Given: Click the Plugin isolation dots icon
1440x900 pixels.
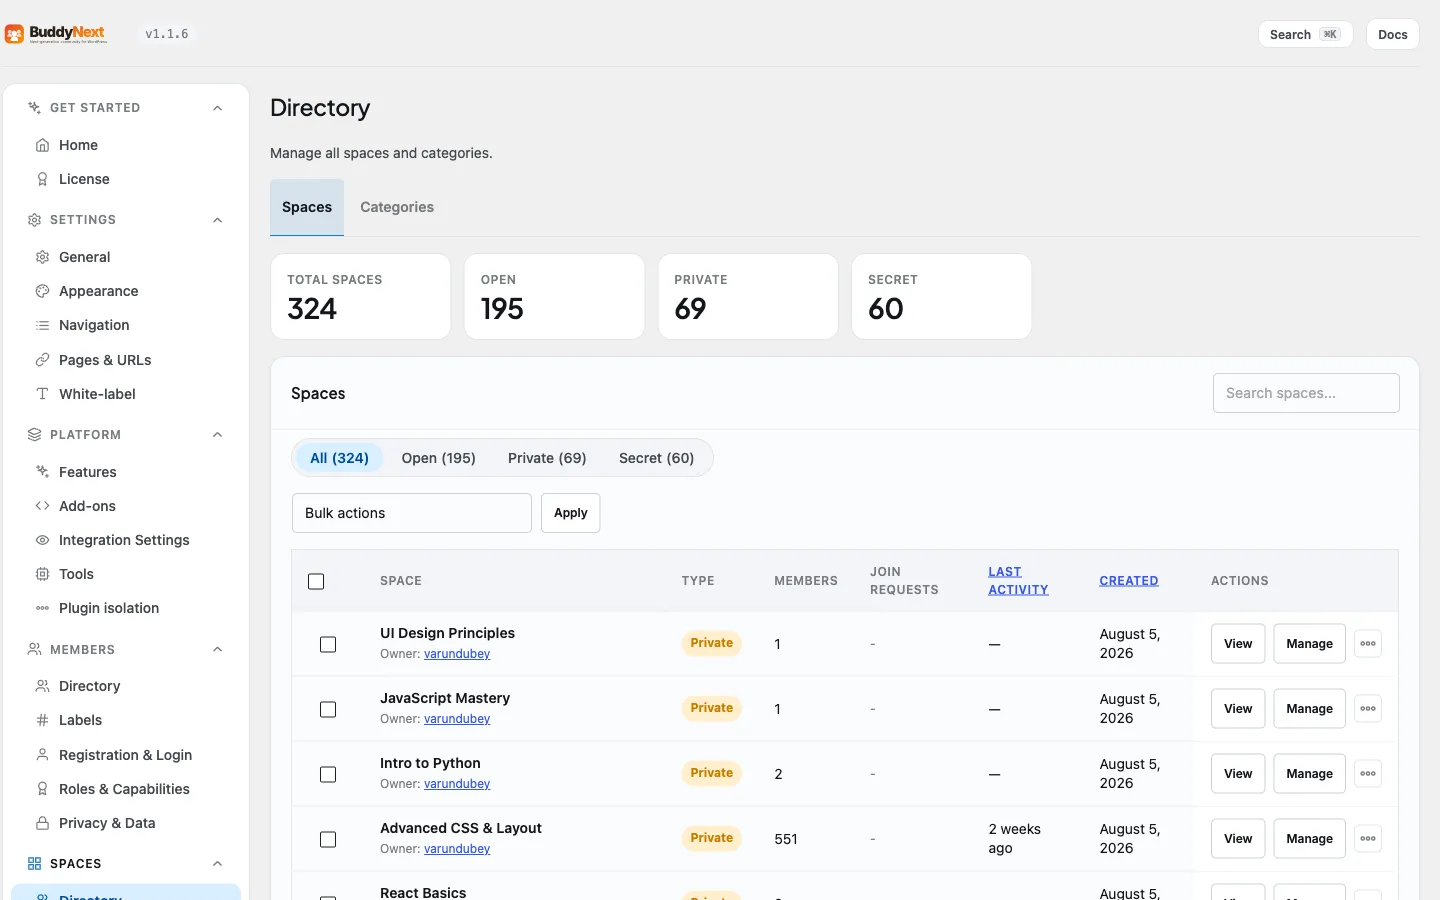Looking at the screenshot, I should coord(42,608).
